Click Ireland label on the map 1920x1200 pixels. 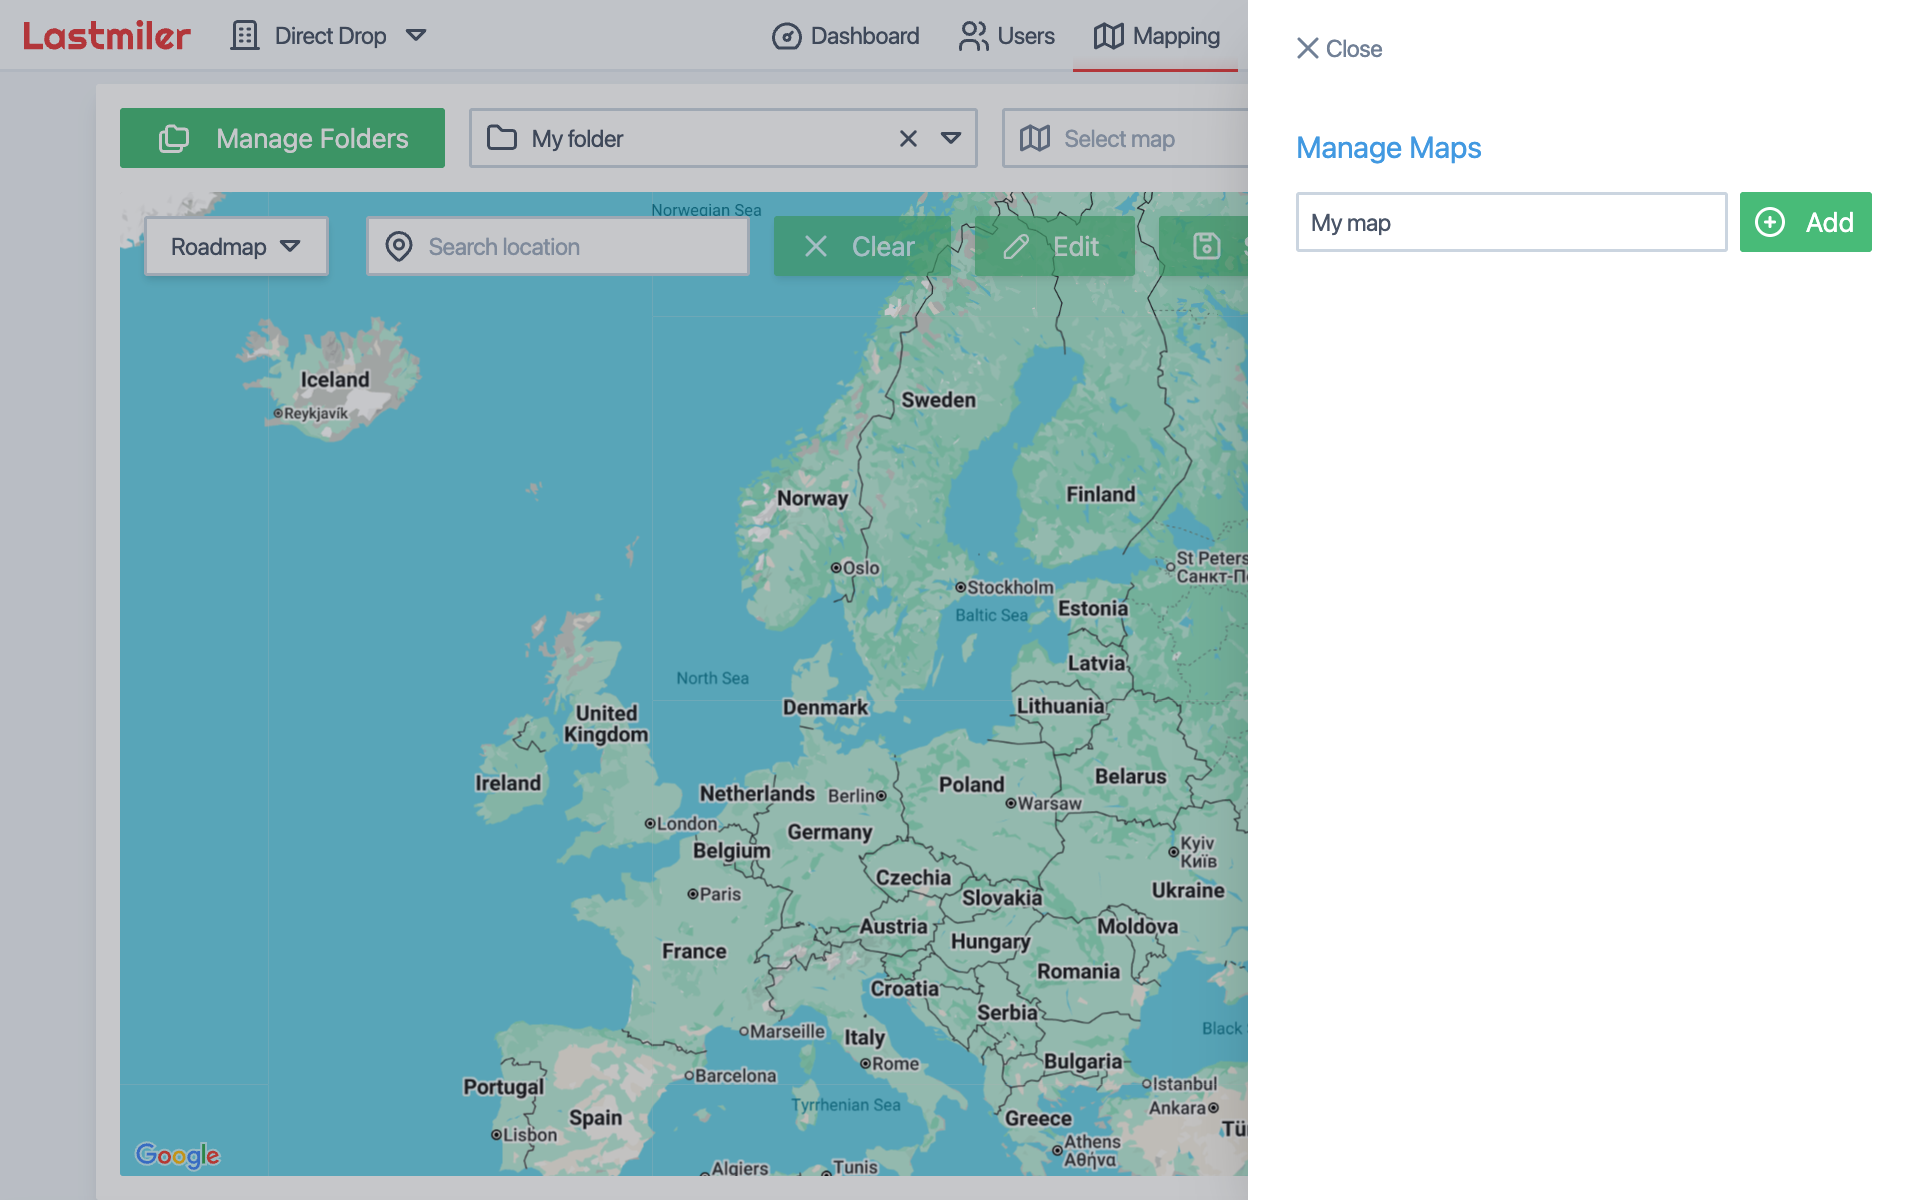(x=508, y=783)
